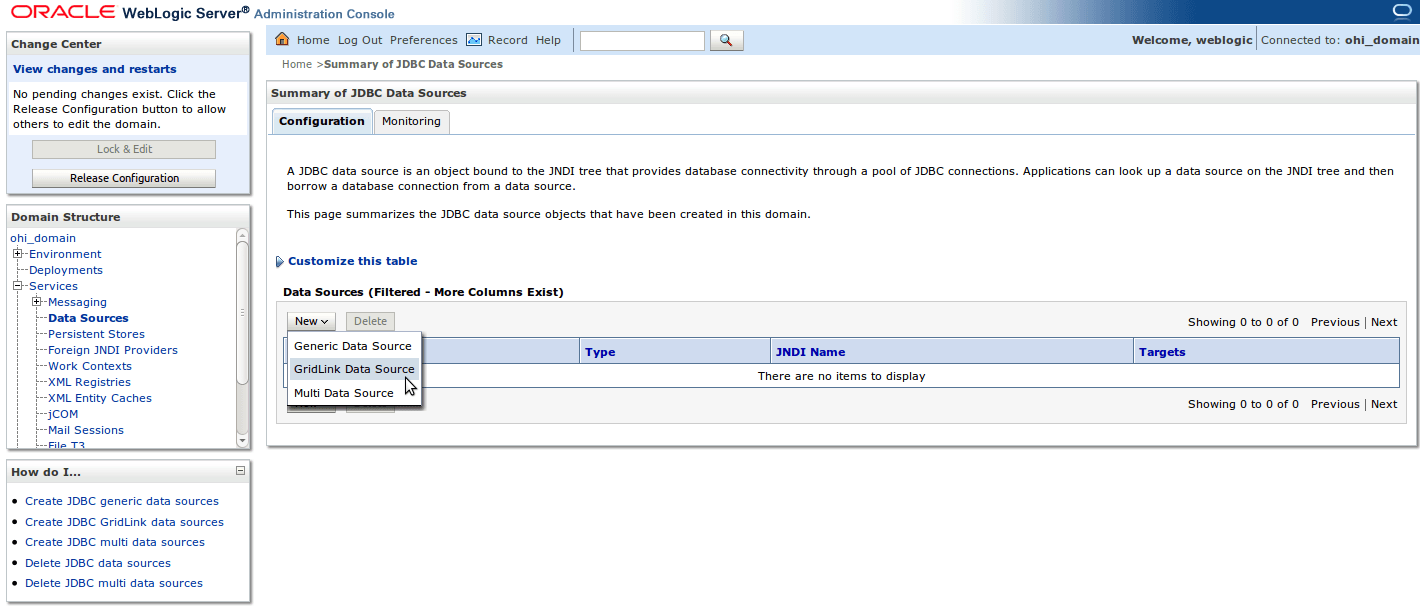Expand the Customize this table triangle
The image size is (1420, 609).
click(280, 262)
